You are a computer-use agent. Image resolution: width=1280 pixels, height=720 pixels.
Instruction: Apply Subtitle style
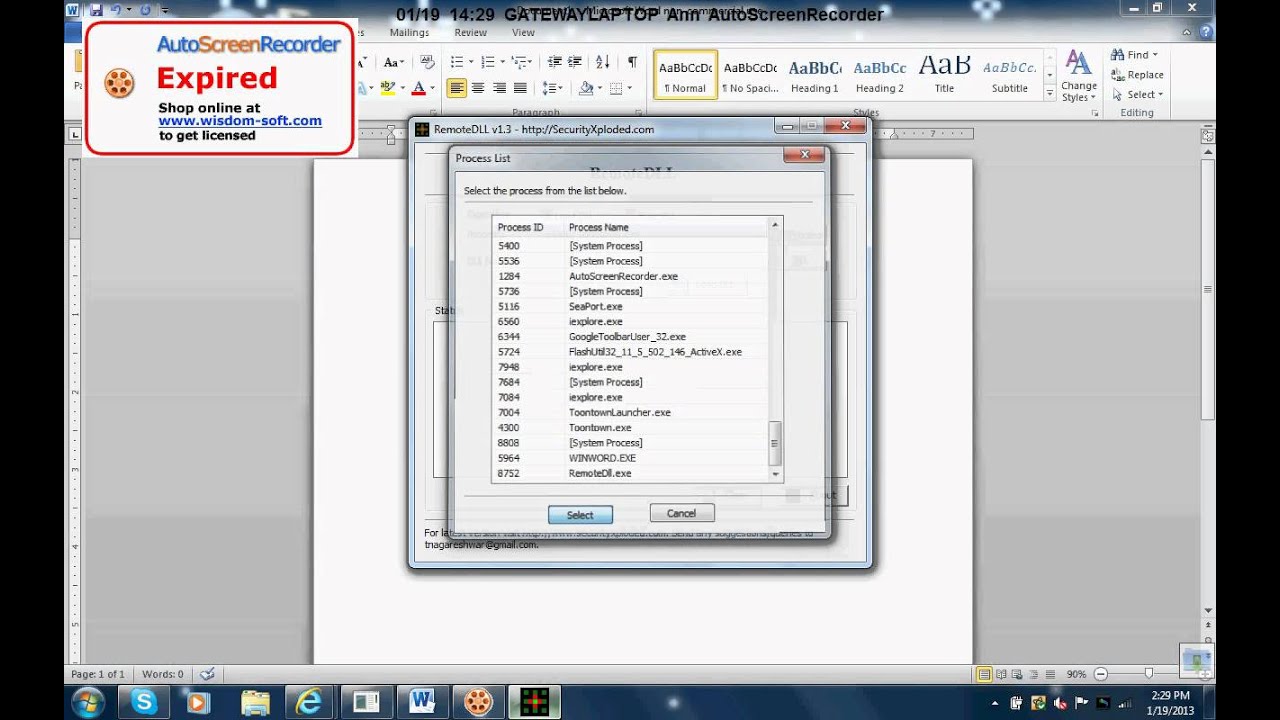(x=1009, y=75)
